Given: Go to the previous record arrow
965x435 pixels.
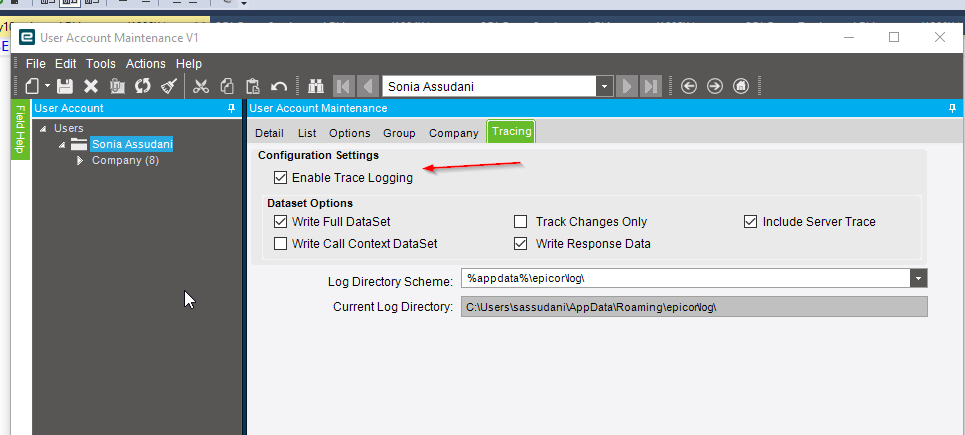Looking at the screenshot, I should [x=367, y=86].
